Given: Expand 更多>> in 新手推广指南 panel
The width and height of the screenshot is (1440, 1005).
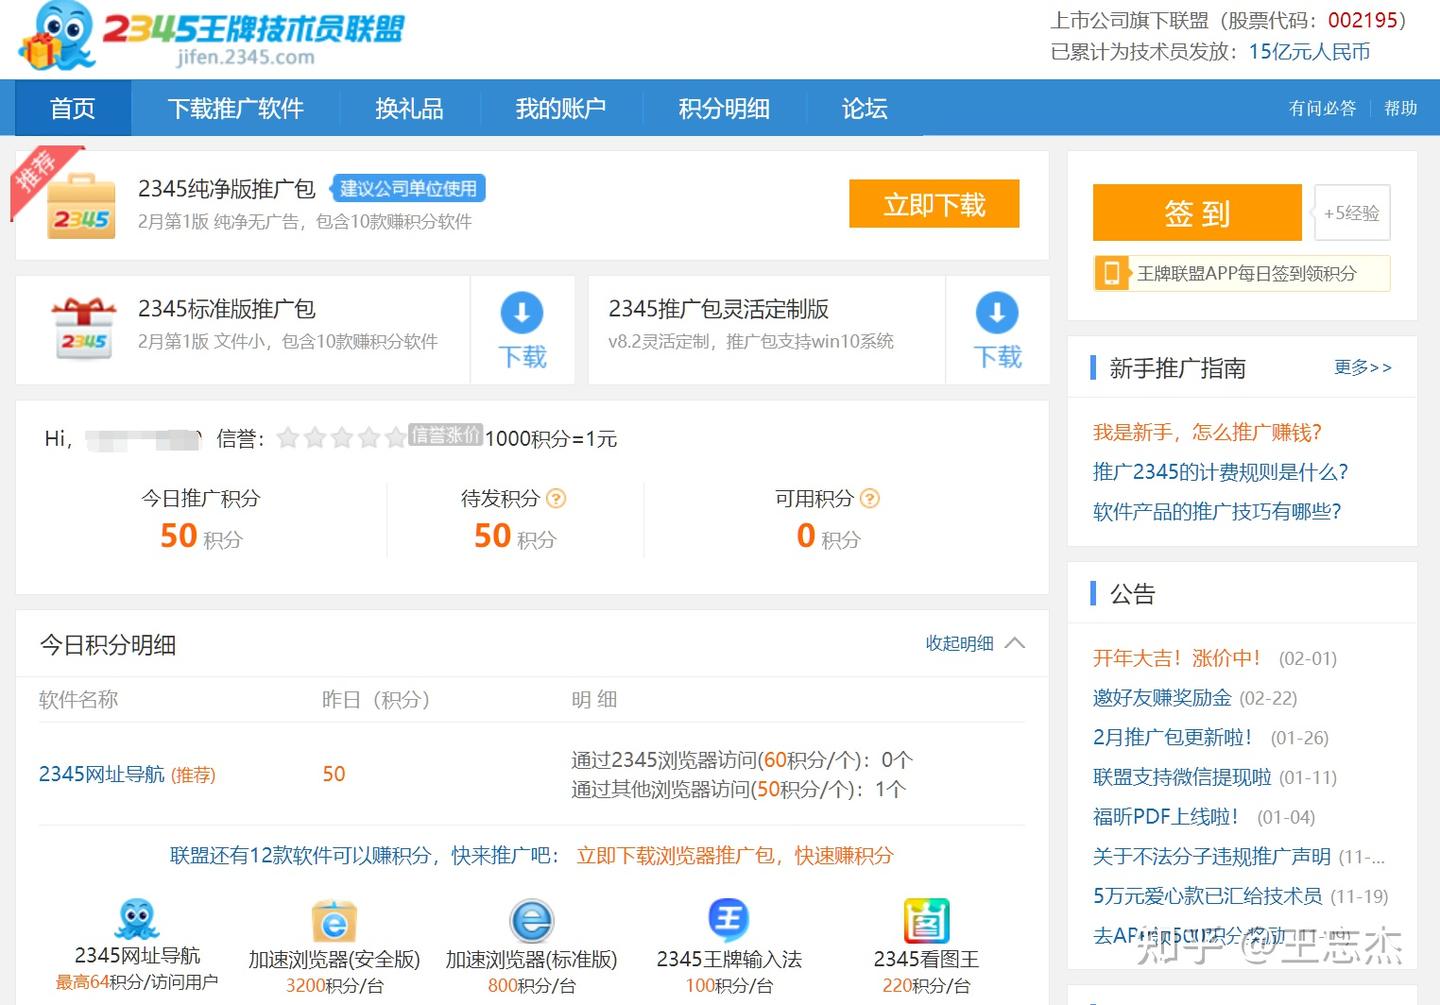Looking at the screenshot, I should [1362, 368].
